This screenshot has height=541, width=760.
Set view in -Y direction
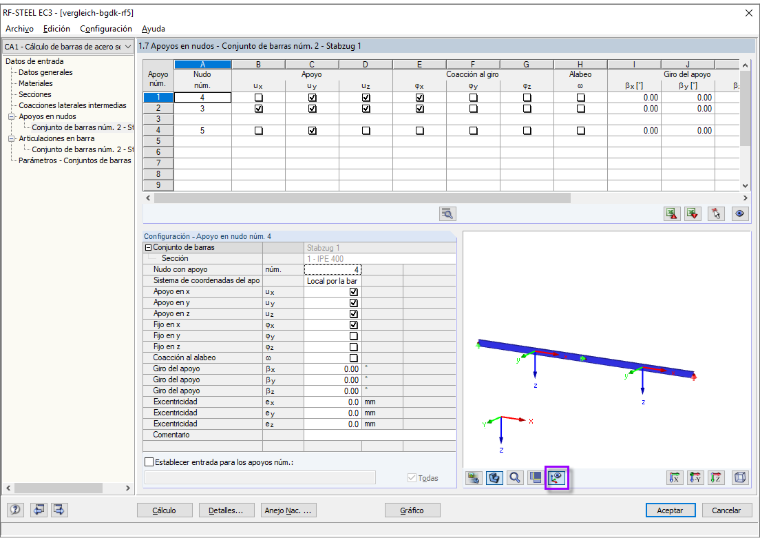tap(696, 478)
